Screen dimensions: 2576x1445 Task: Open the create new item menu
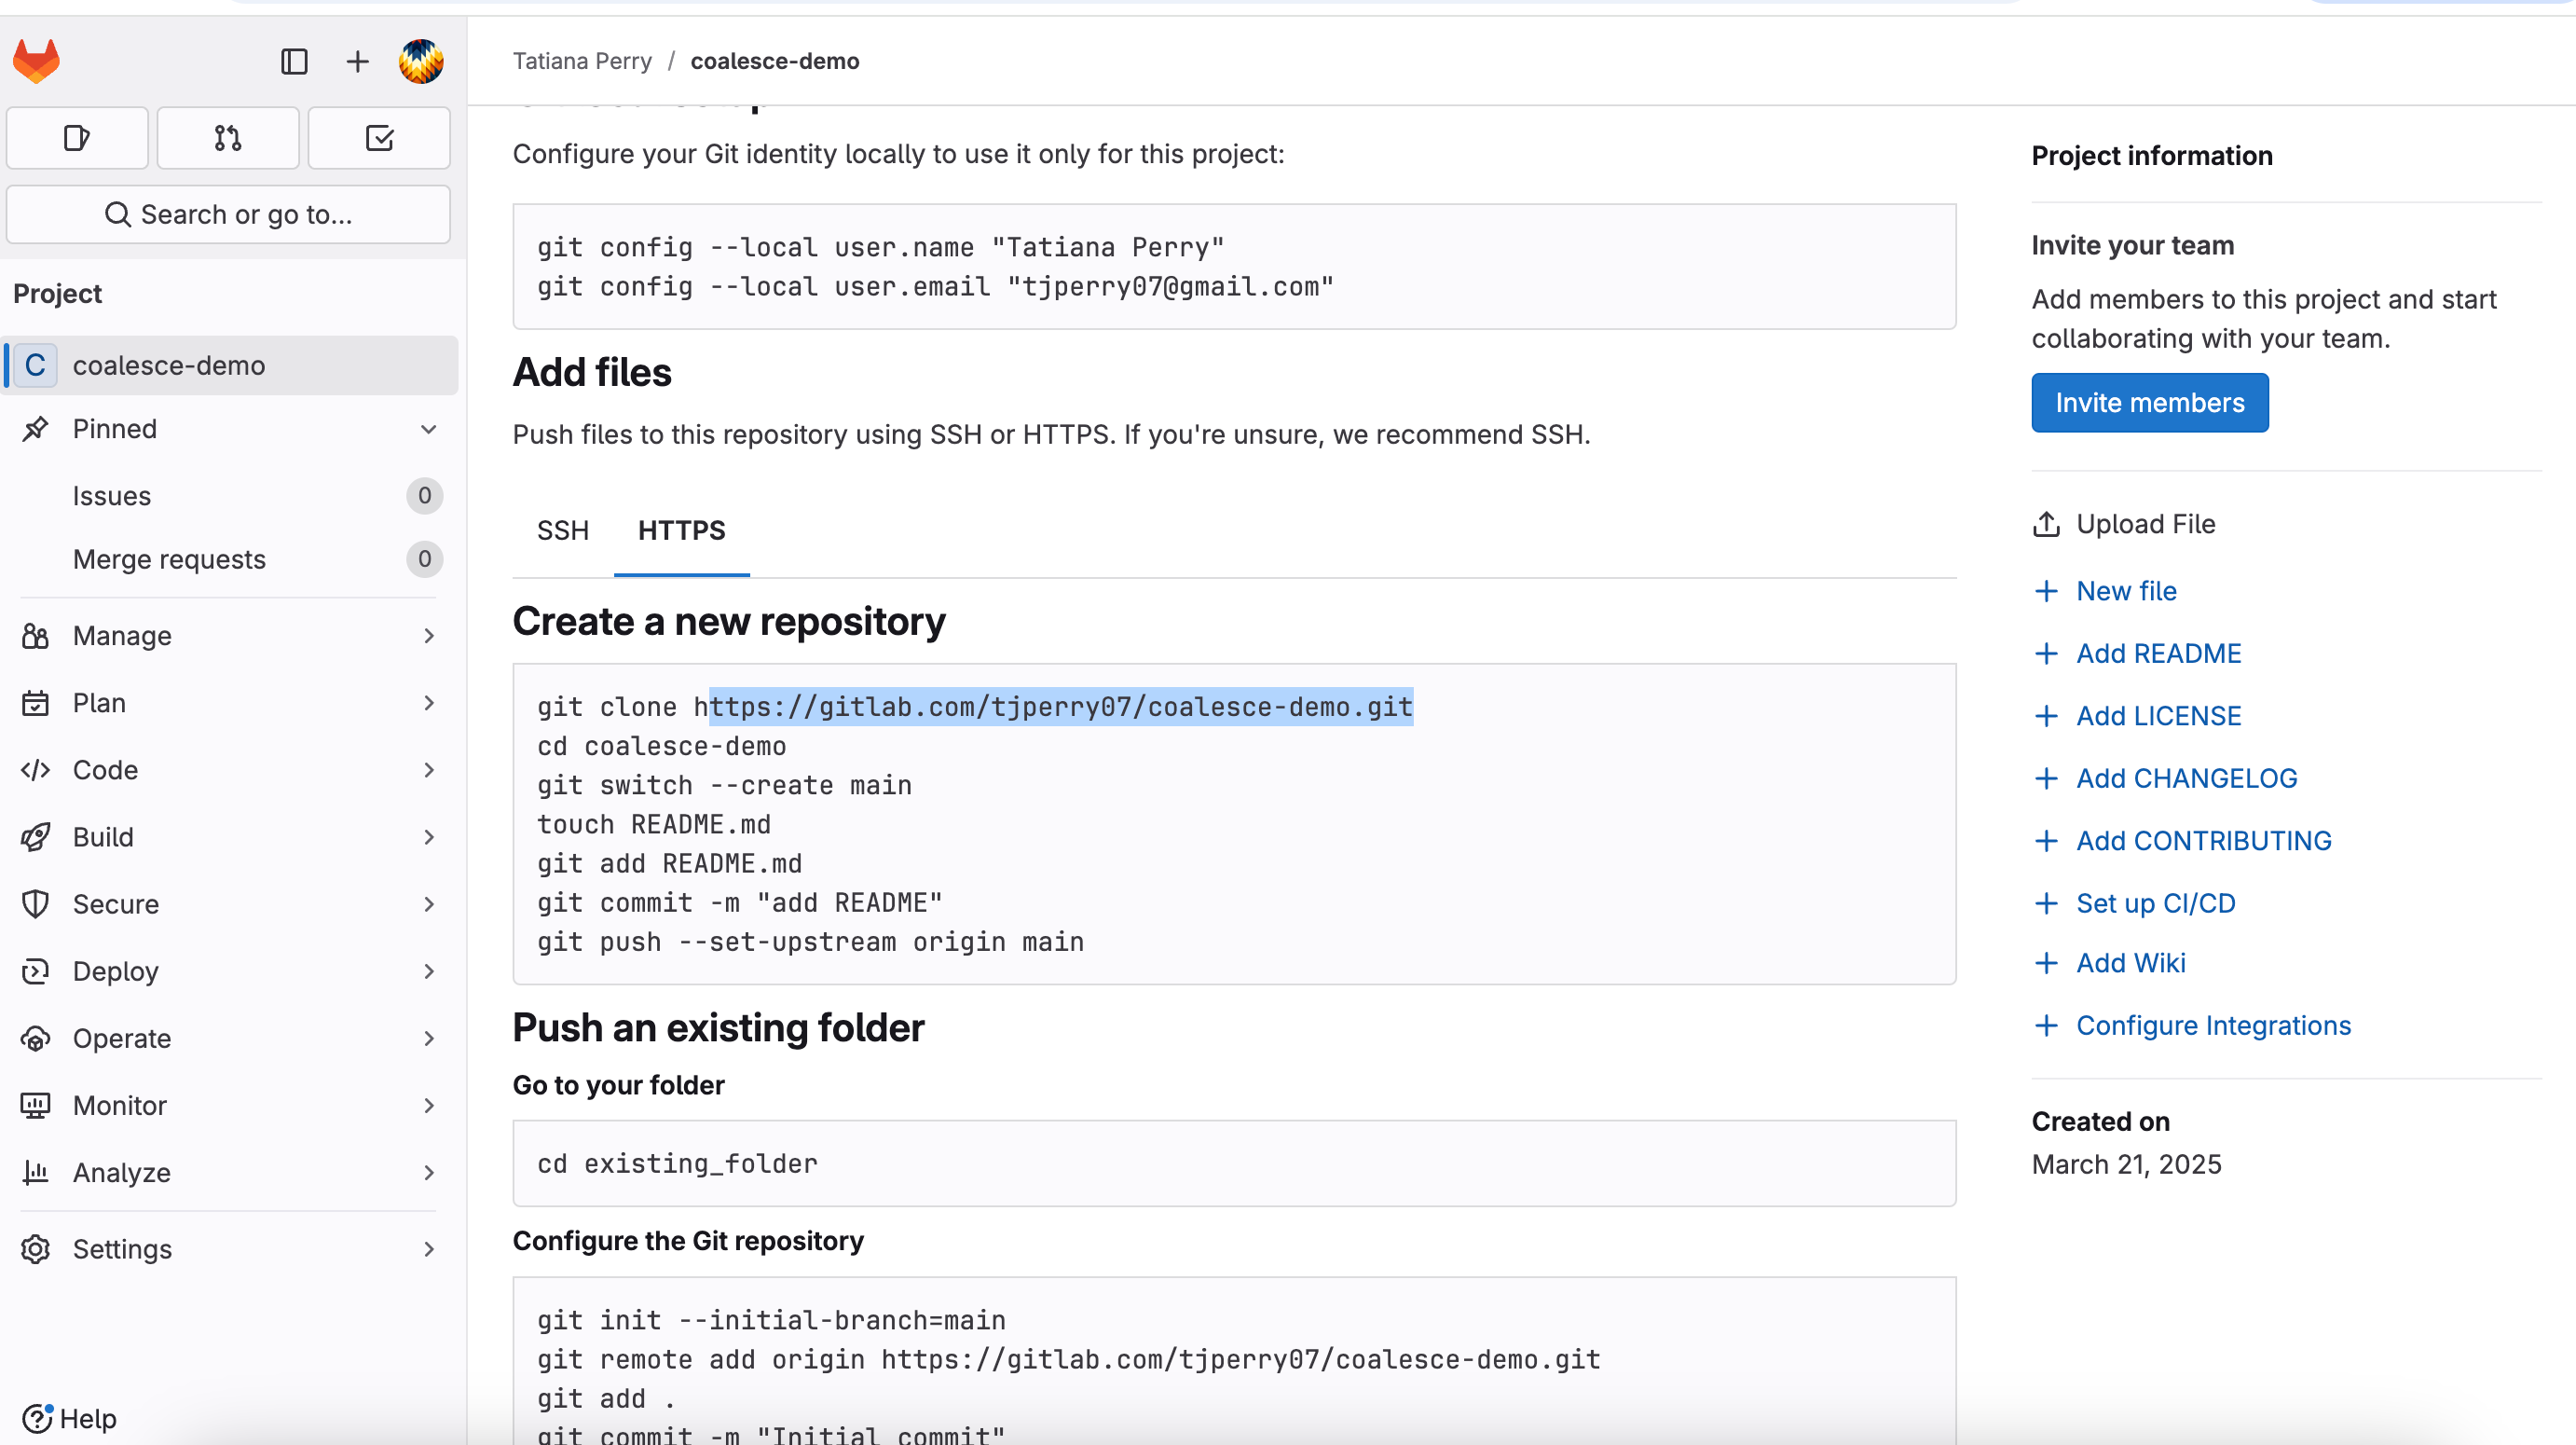(356, 61)
